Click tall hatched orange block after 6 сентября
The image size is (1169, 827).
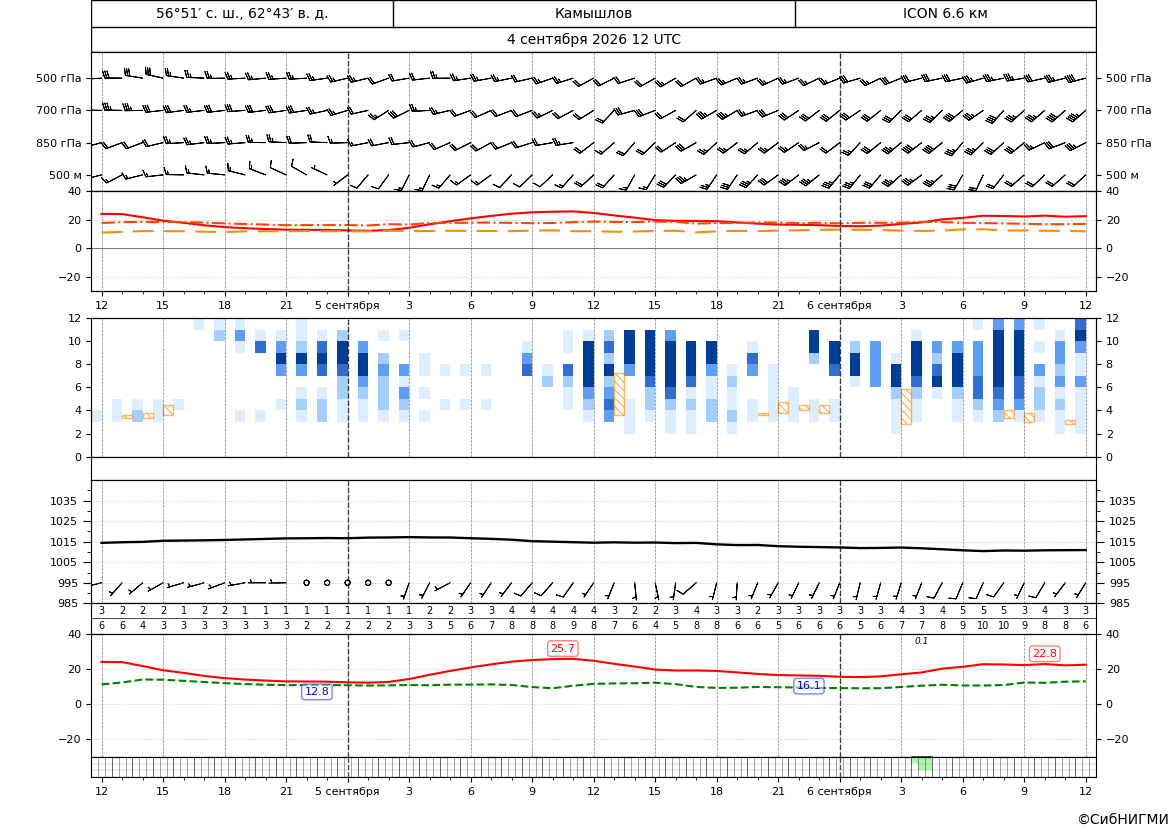tap(906, 407)
